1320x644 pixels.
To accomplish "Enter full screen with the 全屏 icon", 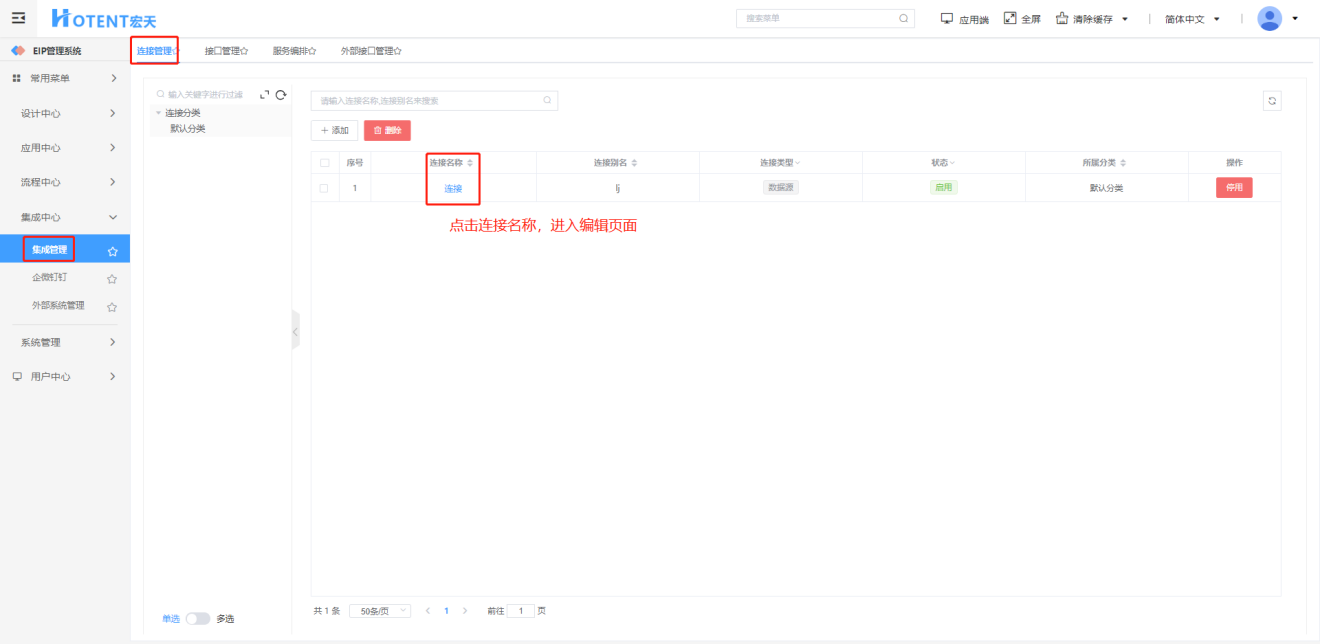I will pos(1009,18).
